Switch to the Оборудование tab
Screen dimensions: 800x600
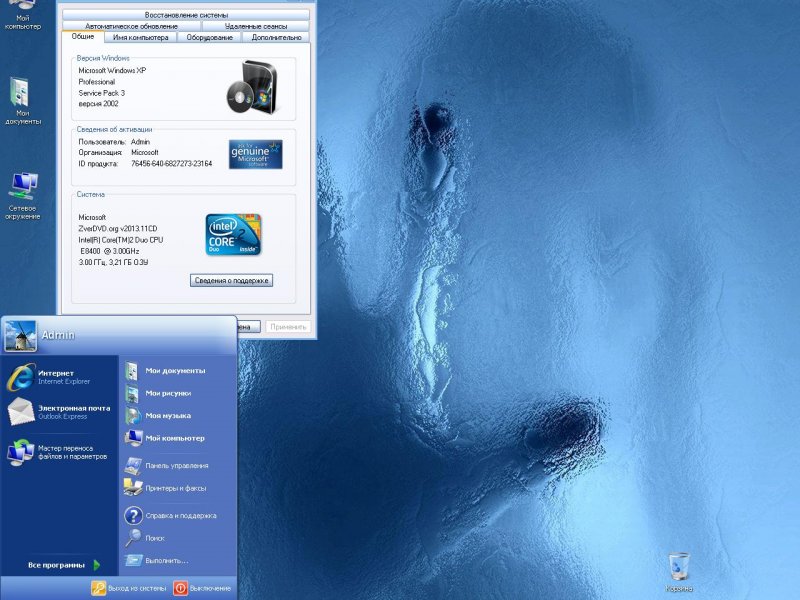point(209,37)
